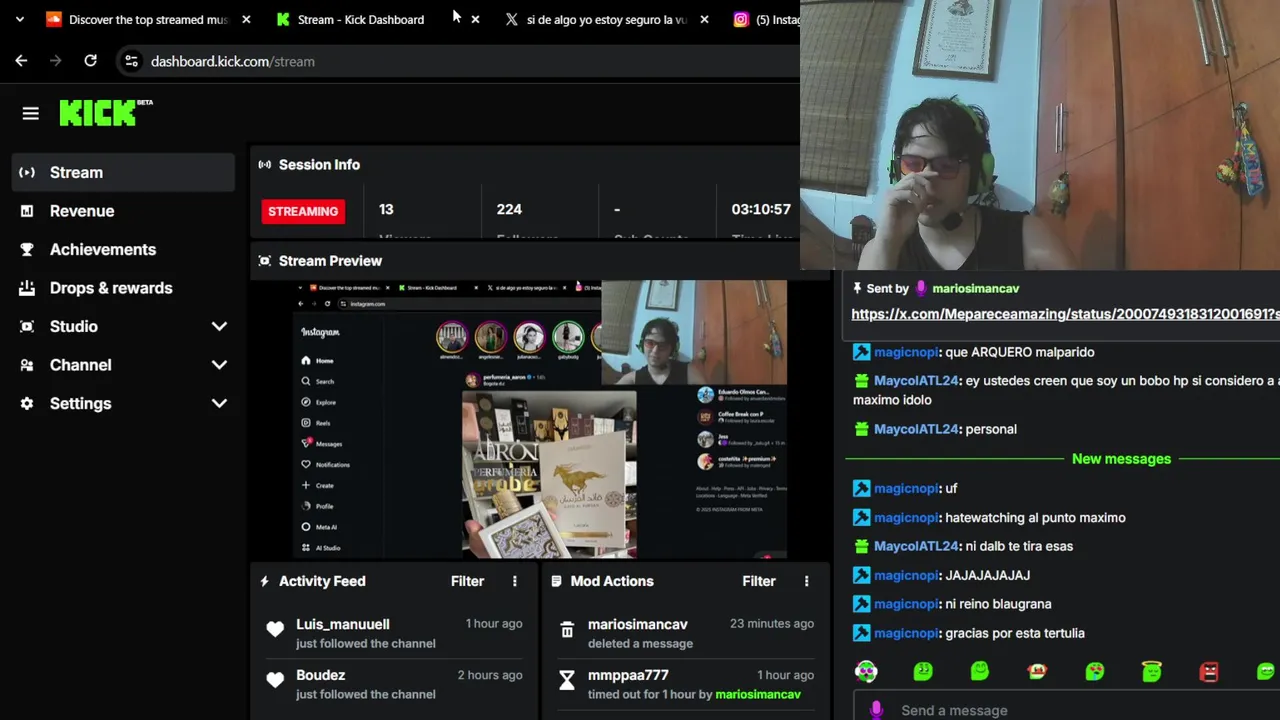Click the address bar URL

[x=233, y=61]
